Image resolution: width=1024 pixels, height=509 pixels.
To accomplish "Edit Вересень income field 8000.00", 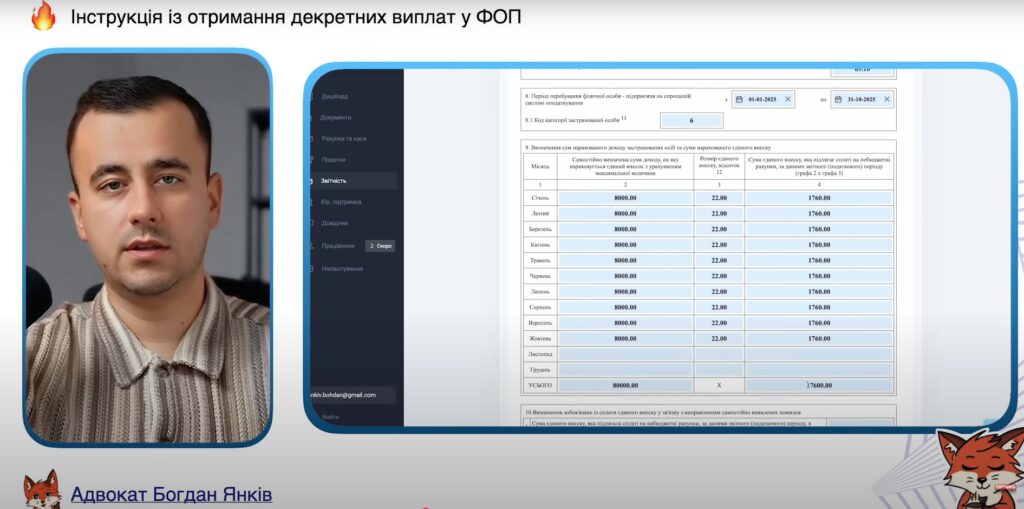I will point(625,323).
